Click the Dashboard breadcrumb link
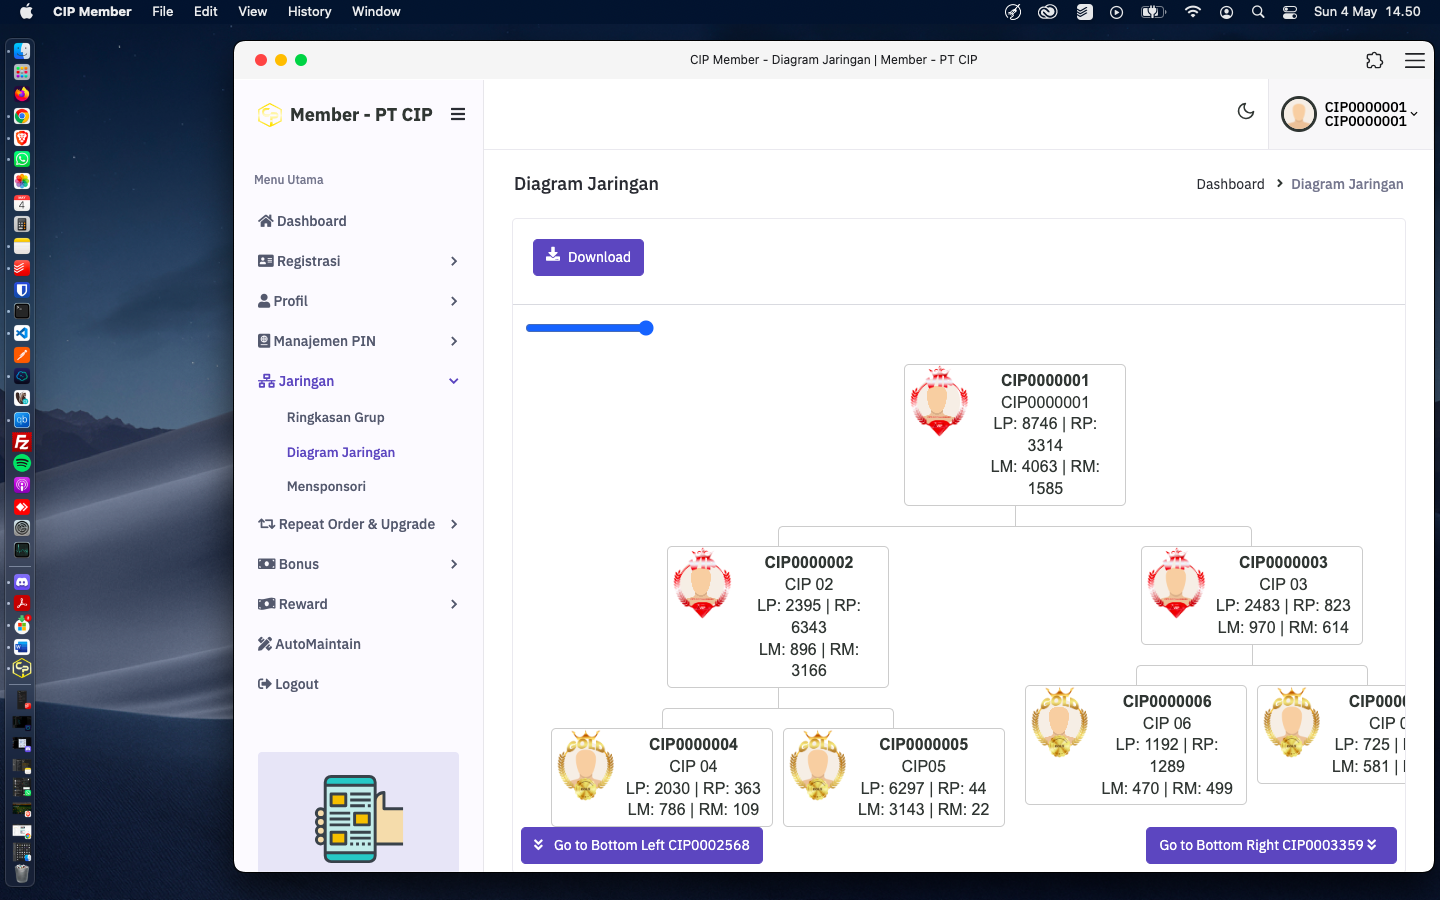The image size is (1440, 900). [1230, 184]
